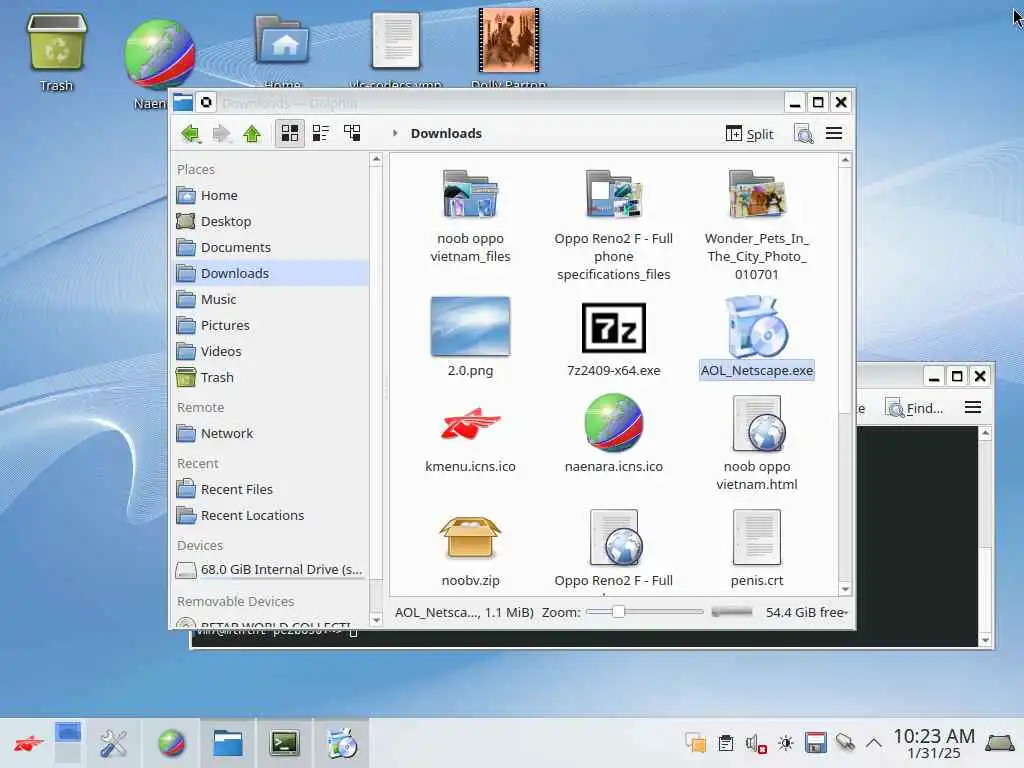The height and width of the screenshot is (768, 1024).
Task: Open Desktop in the Places panel
Action: pyautogui.click(x=271, y=221)
